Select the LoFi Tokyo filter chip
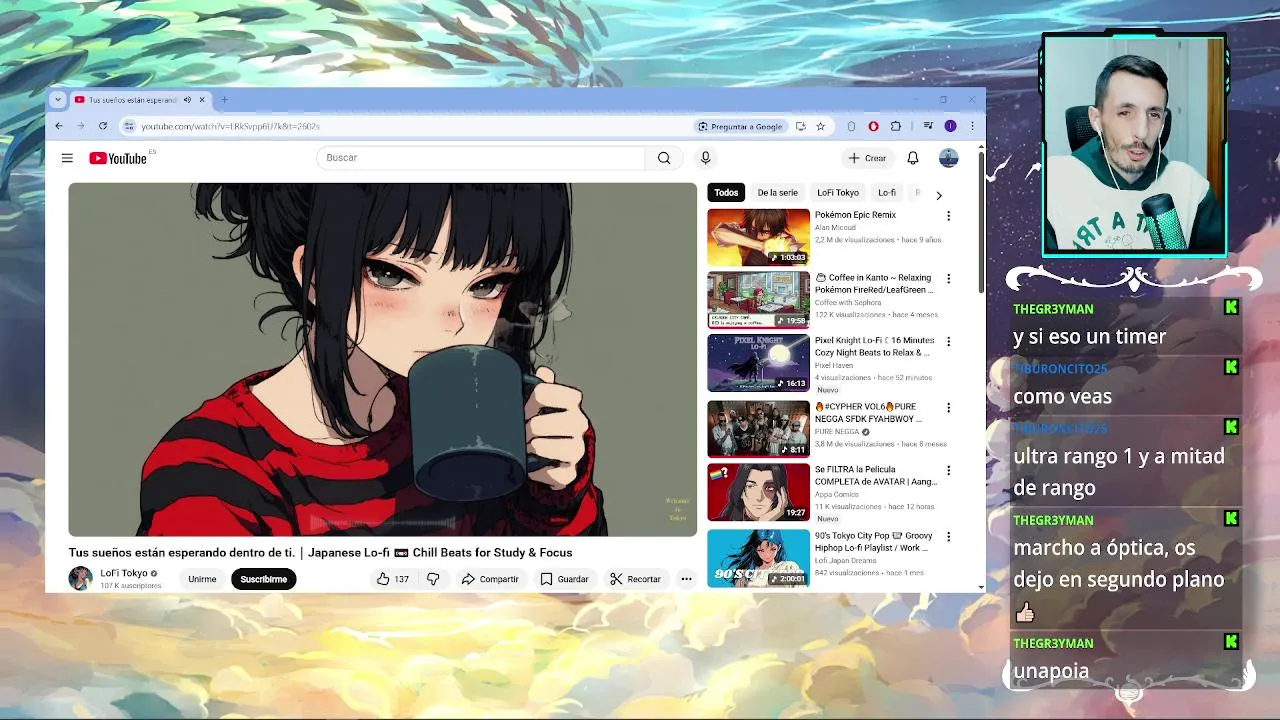The width and height of the screenshot is (1280, 720). pos(838,192)
